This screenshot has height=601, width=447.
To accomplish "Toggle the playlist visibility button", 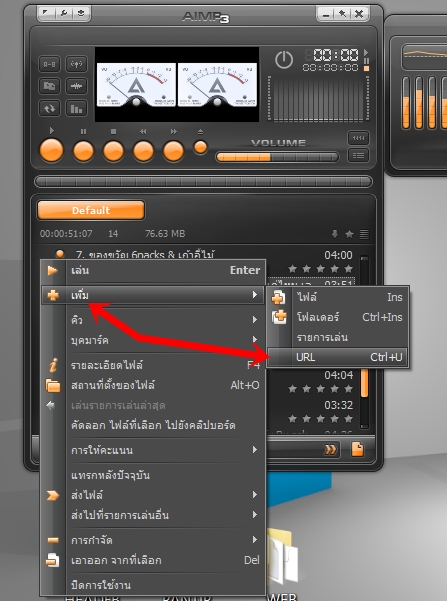I will [358, 155].
